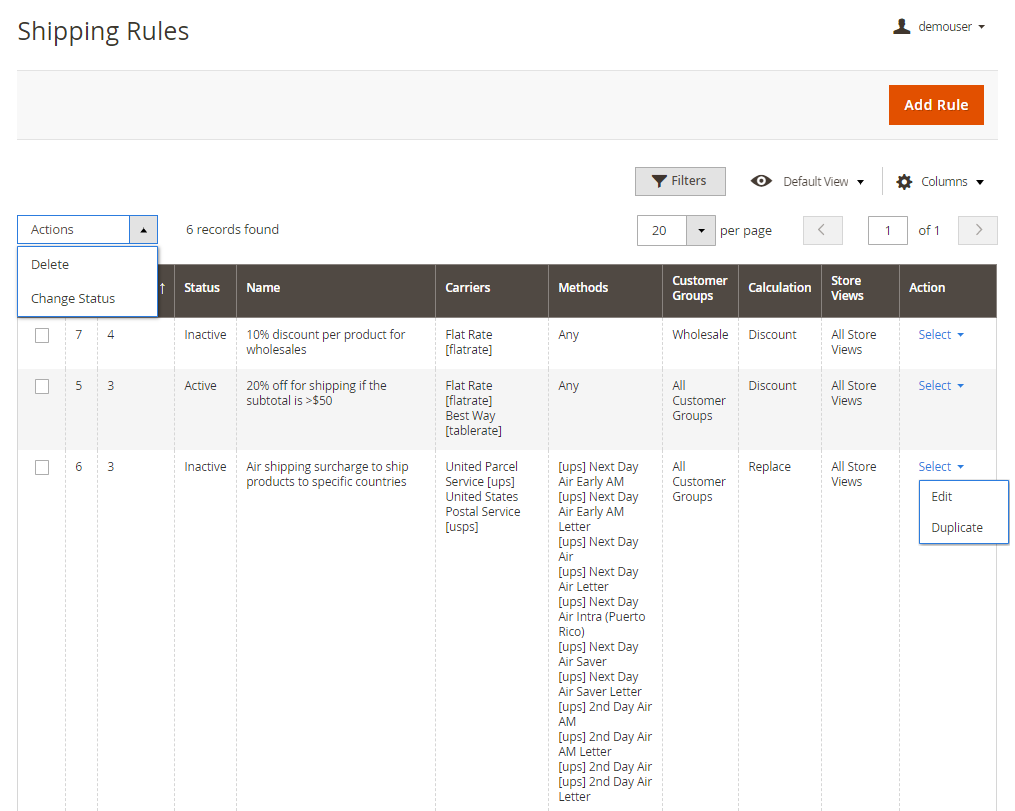This screenshot has height=811, width=1015.
Task: Click the page number input field
Action: pos(887,230)
